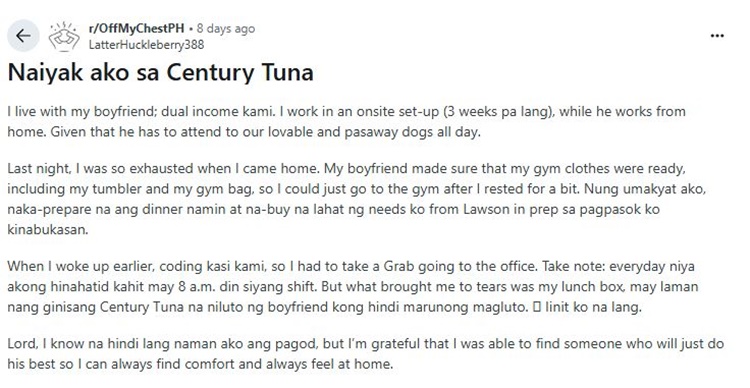
Task: Open the OffMyChestPH community avatar
Action: 65,36
